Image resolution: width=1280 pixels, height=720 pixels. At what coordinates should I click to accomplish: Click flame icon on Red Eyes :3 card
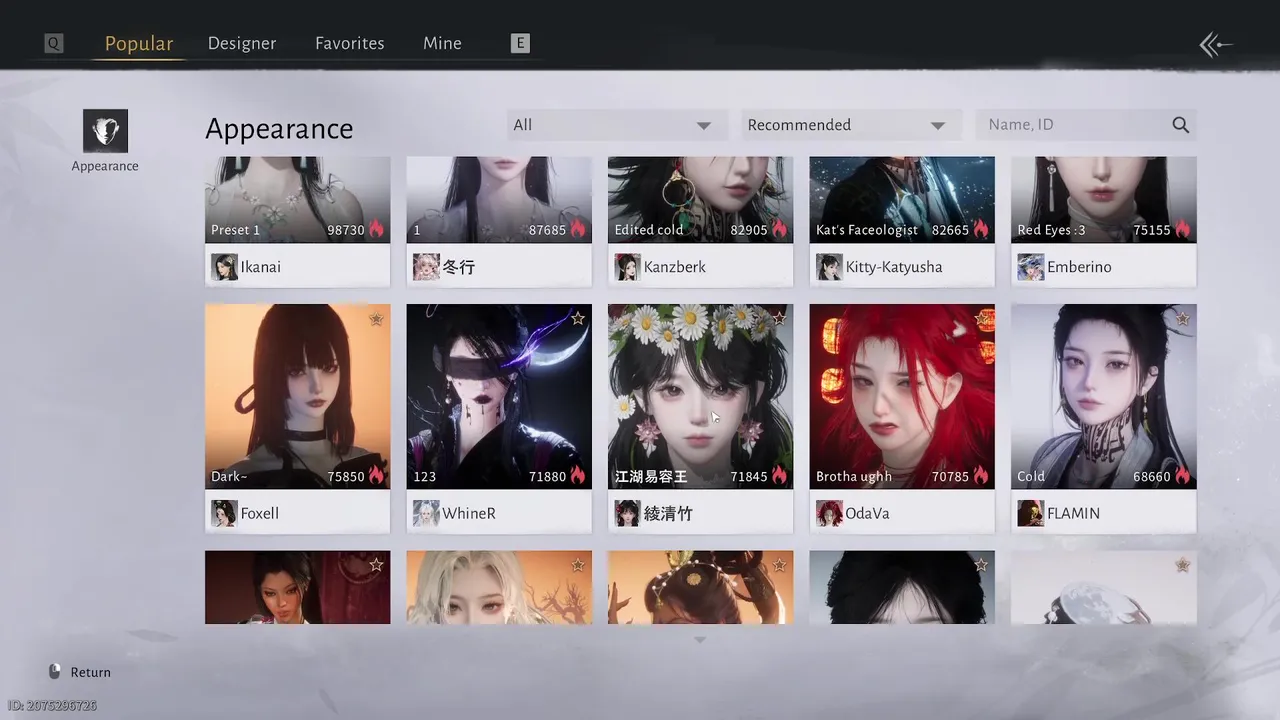click(1183, 229)
